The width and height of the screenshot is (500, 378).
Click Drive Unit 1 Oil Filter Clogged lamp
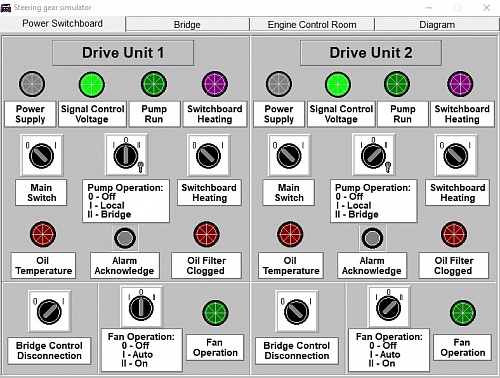(207, 234)
